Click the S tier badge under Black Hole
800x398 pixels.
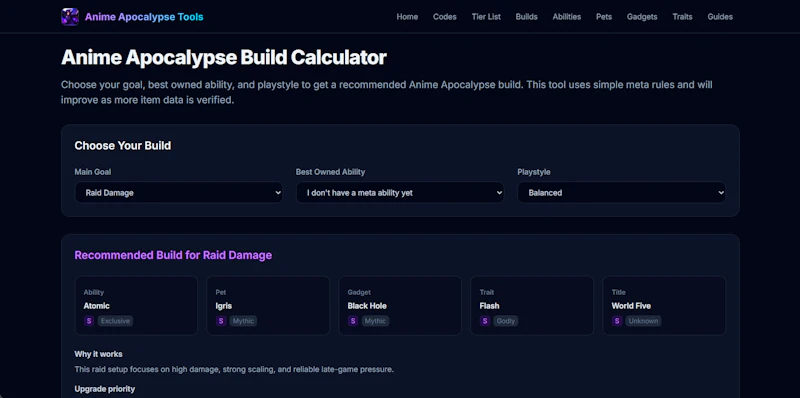tap(353, 321)
